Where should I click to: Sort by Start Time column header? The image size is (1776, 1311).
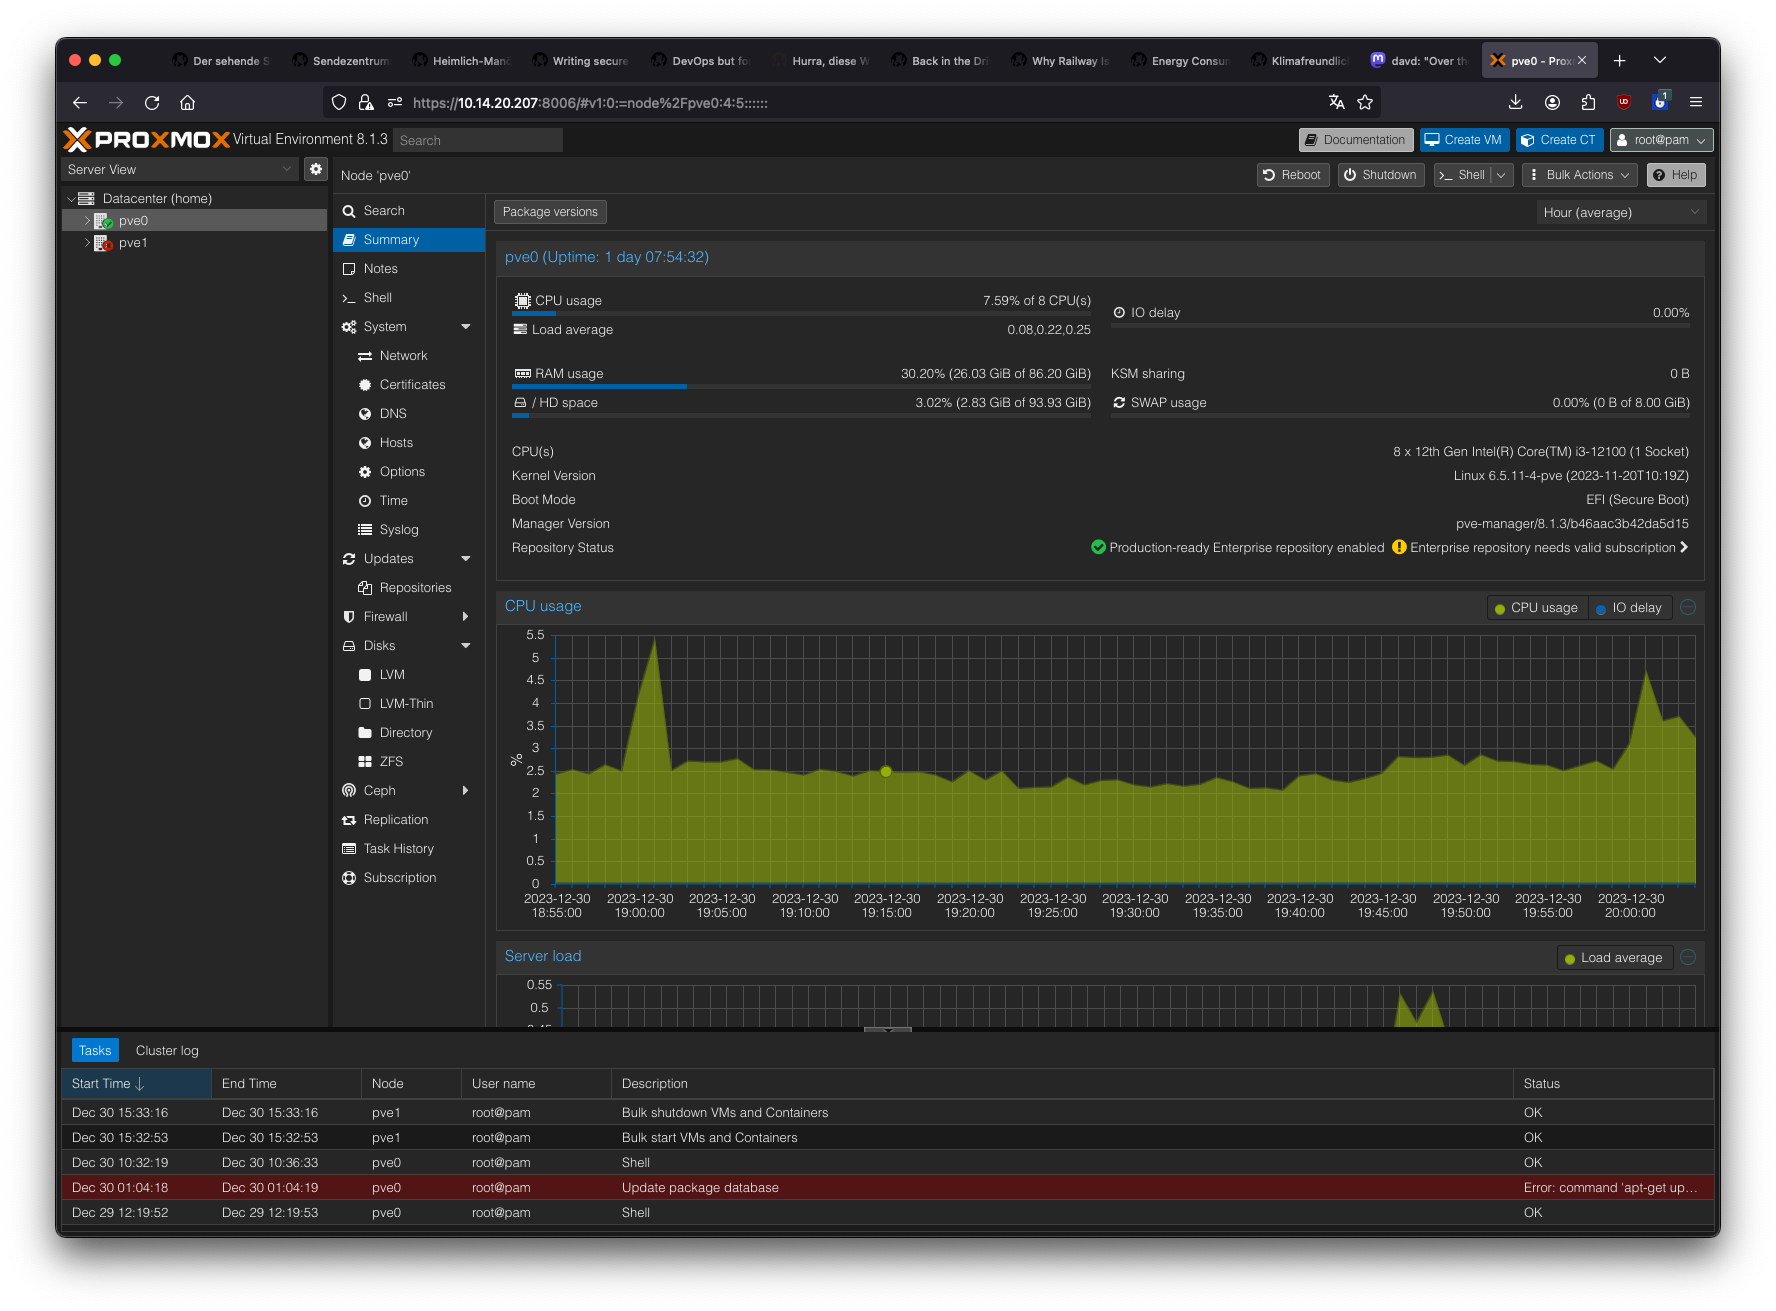click(136, 1083)
